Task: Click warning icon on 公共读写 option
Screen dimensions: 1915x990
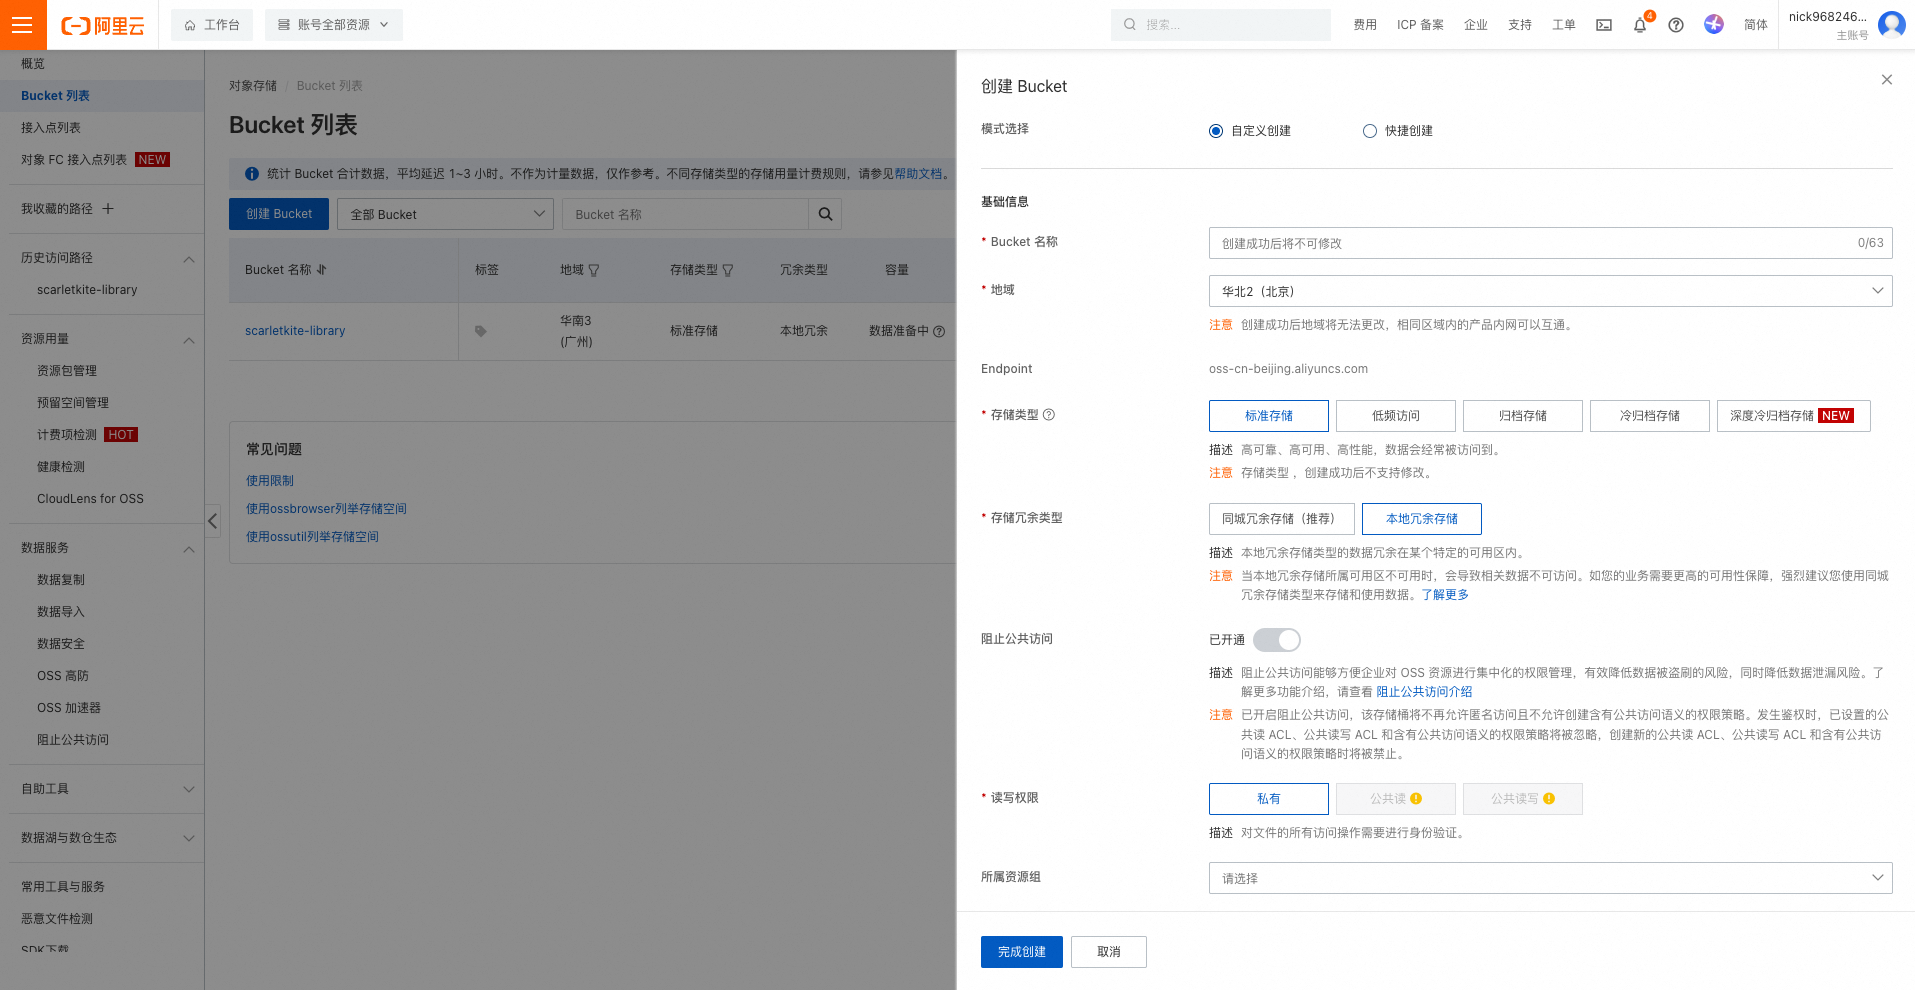Action: coord(1549,798)
